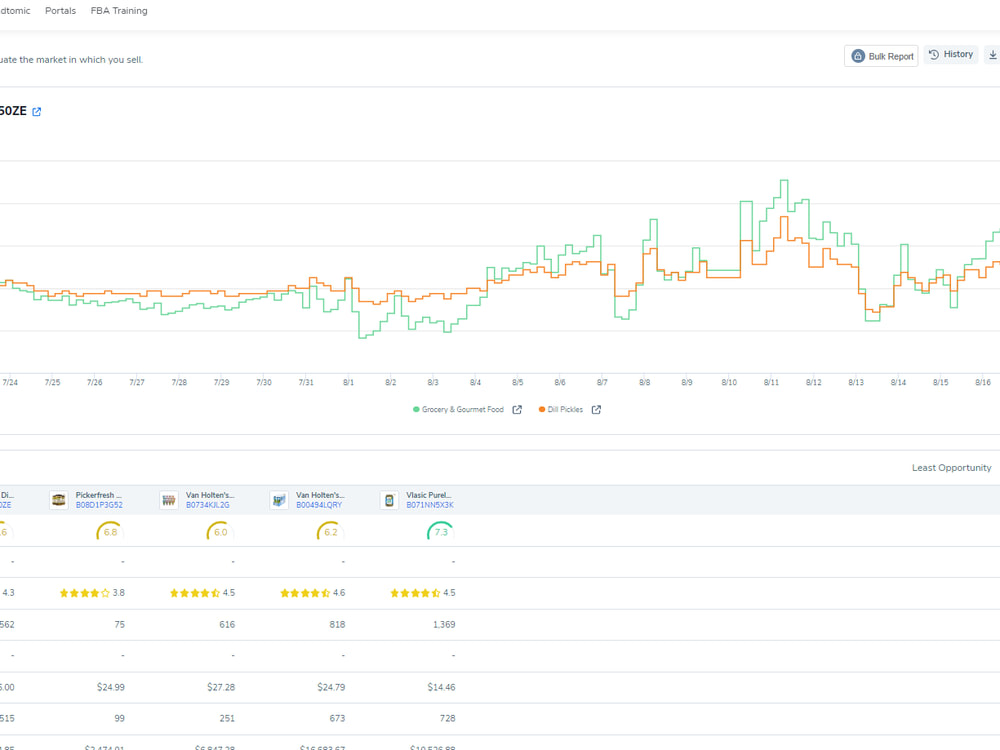Open ASIN link B0734KJL2G
The image size is (1000, 750).
coord(207,505)
